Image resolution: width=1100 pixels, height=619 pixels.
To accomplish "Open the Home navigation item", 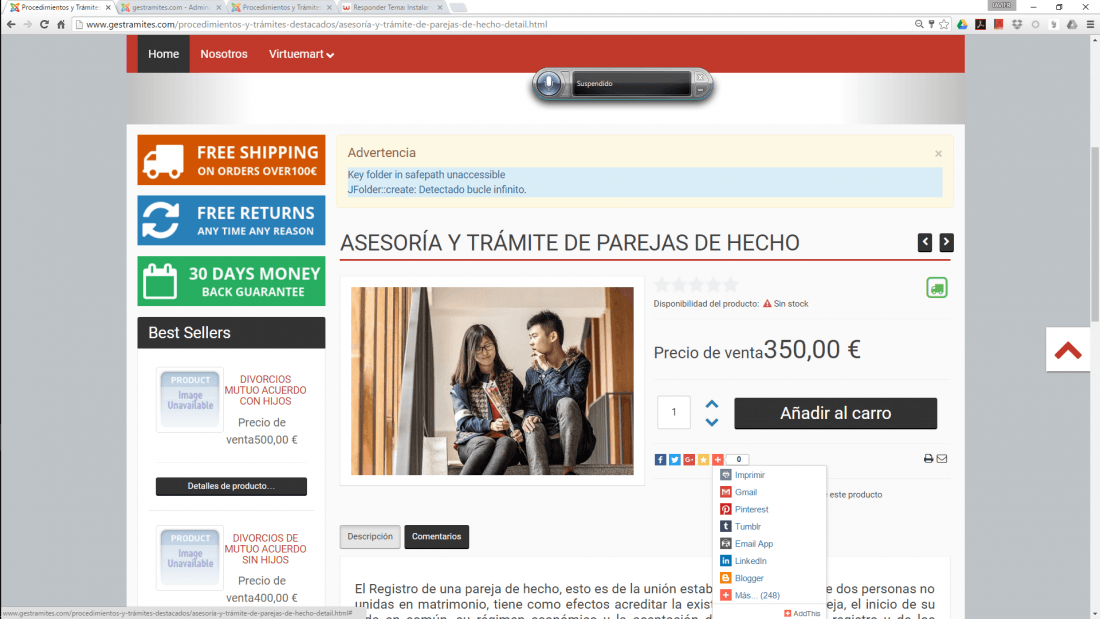I will [163, 54].
